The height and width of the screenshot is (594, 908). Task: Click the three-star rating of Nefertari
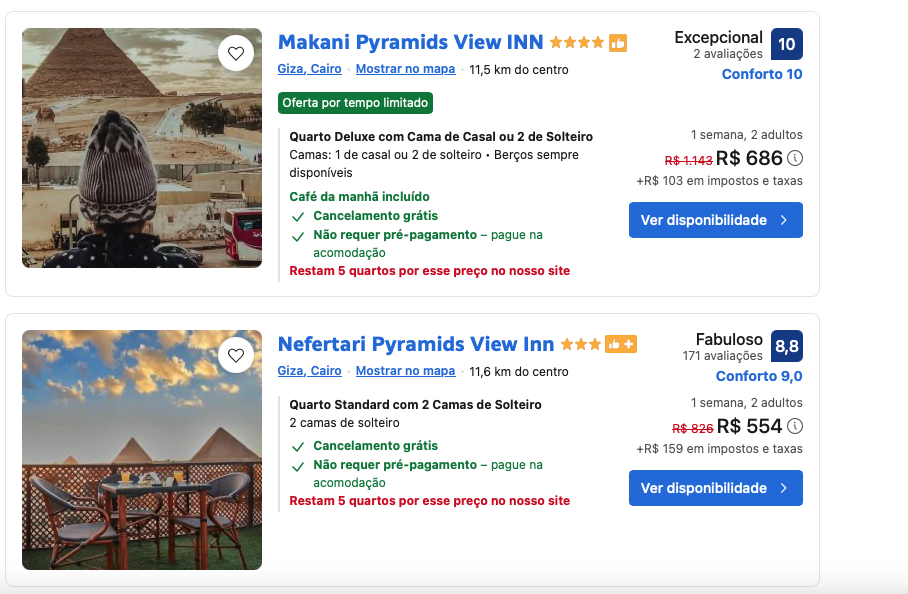pos(581,345)
